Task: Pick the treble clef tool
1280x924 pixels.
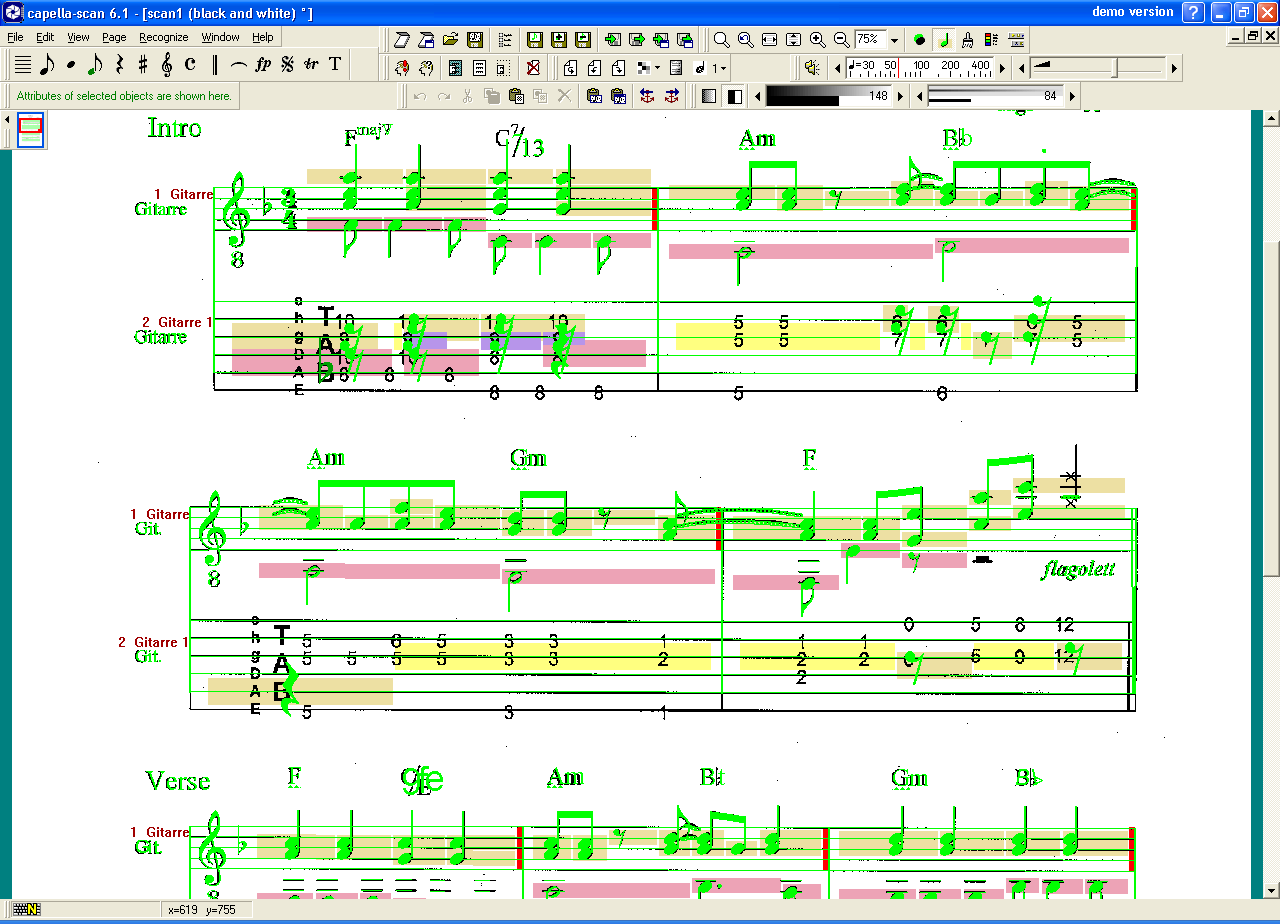Action: [x=167, y=65]
